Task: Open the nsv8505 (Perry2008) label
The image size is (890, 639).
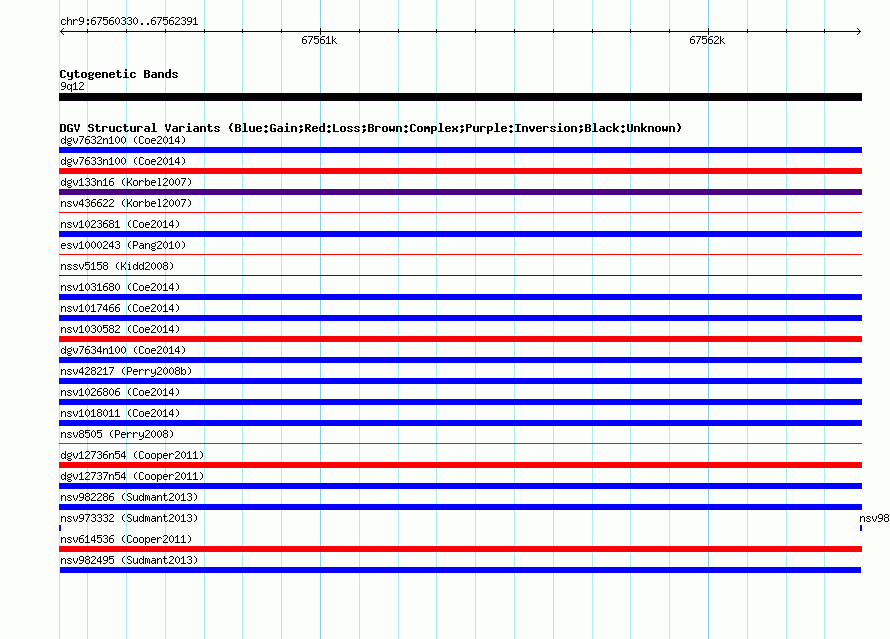Action: (x=117, y=434)
